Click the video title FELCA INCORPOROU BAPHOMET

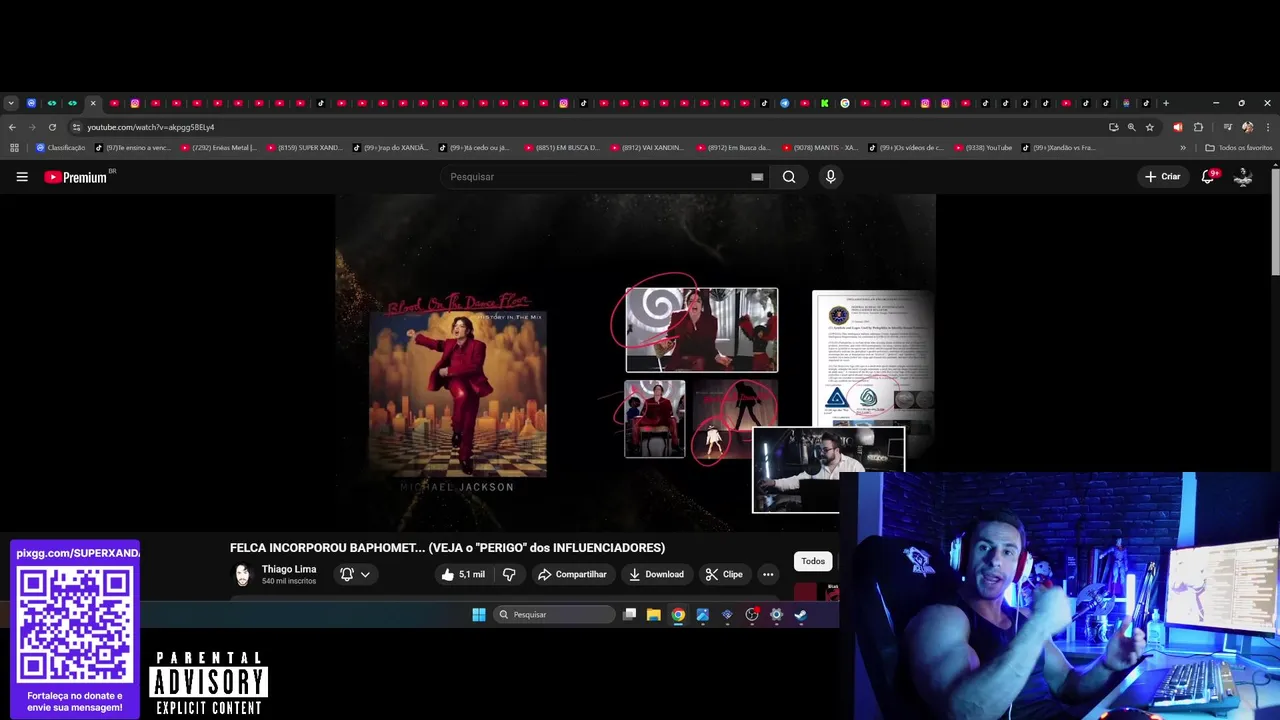coord(447,548)
